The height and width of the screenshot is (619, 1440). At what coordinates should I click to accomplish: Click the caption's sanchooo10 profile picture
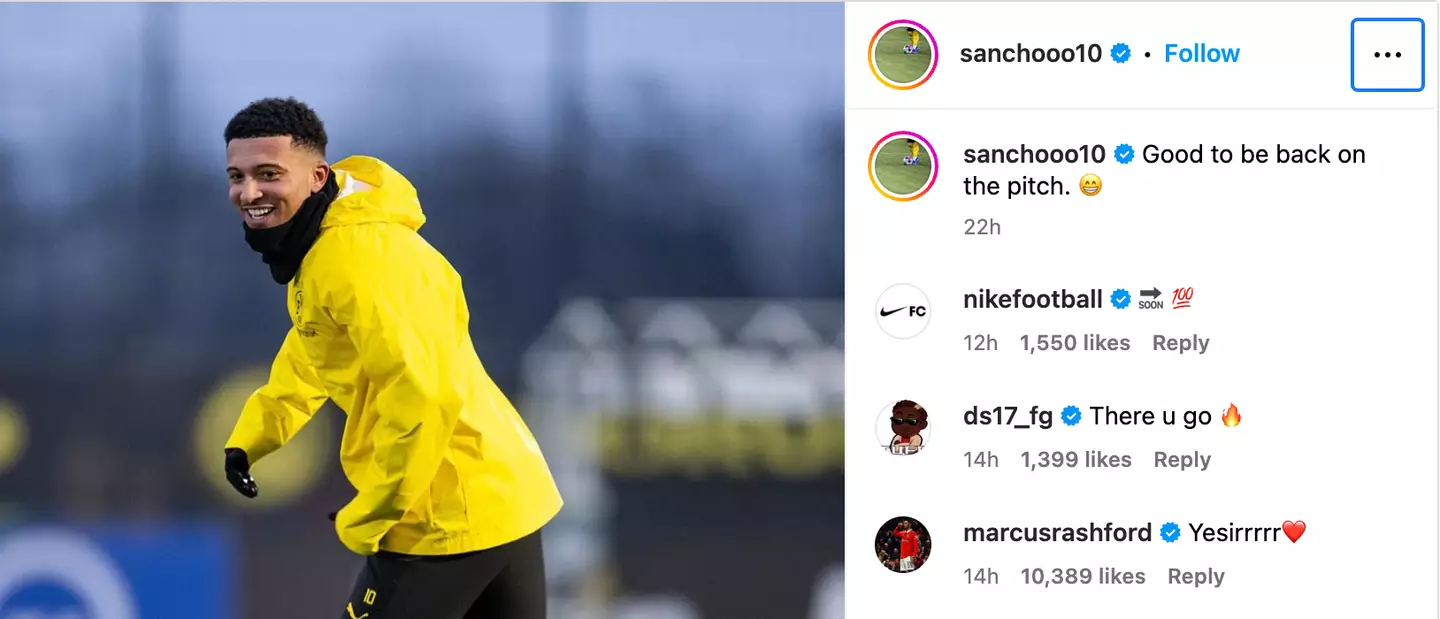[903, 166]
